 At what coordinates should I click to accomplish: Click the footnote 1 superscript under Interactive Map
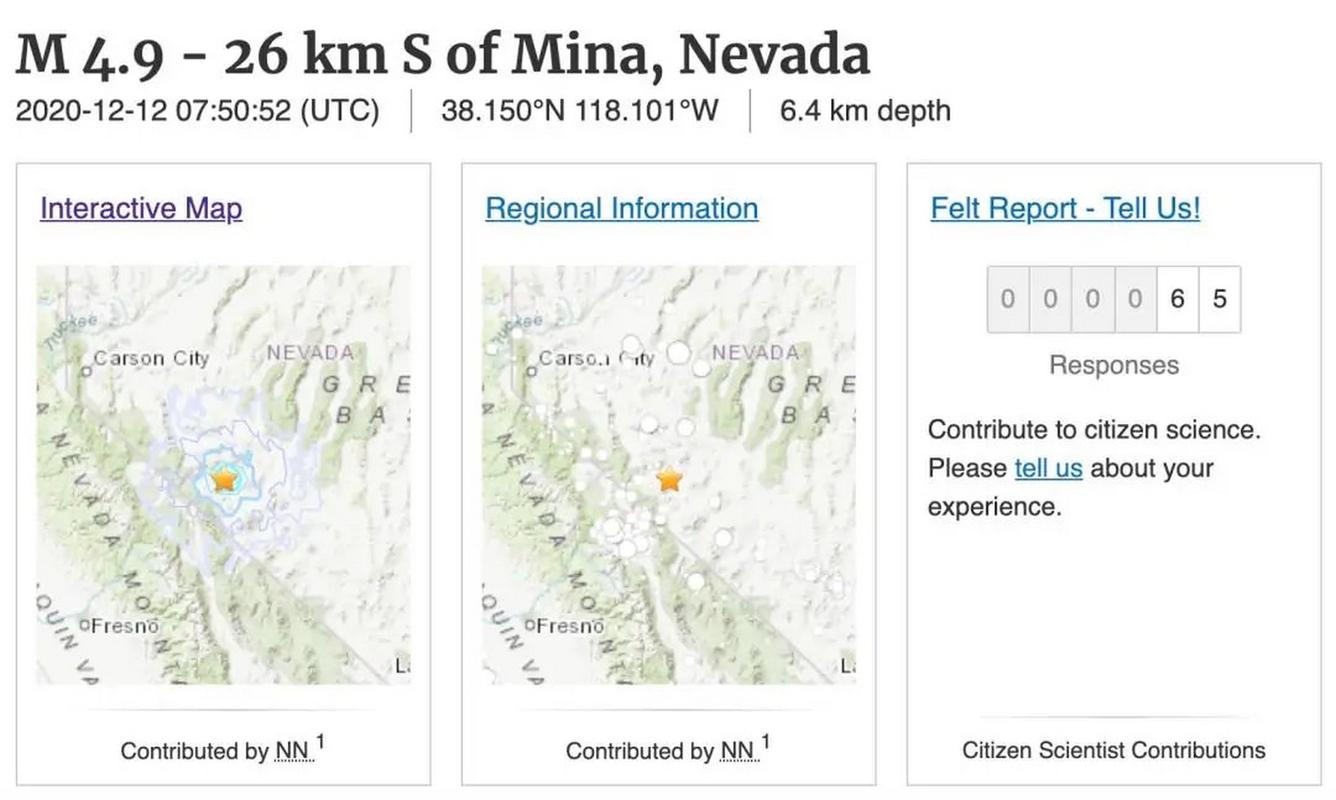[320, 743]
